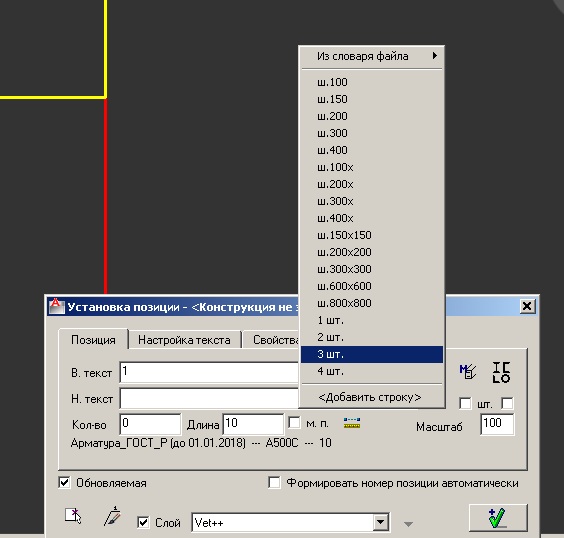Open the Vet++ layer dropdown
The width and height of the screenshot is (564, 538).
tap(380, 522)
